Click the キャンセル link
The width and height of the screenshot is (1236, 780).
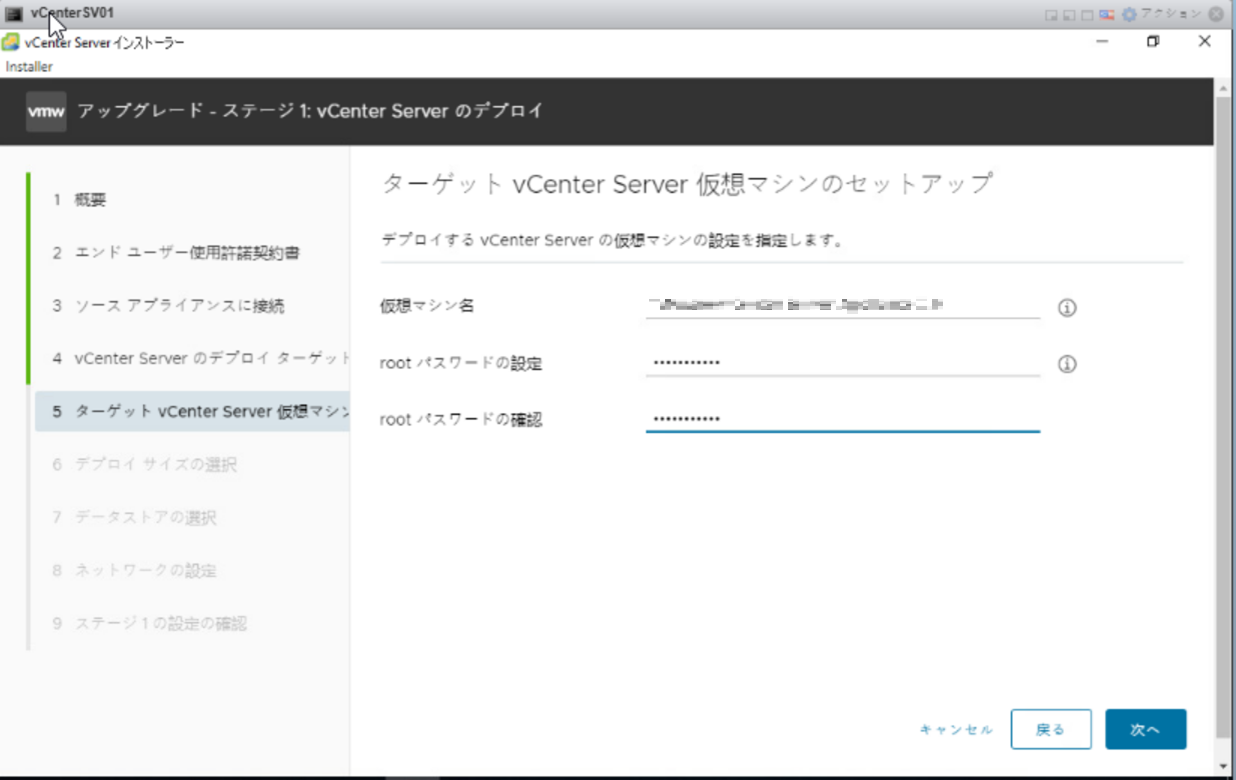point(956,730)
